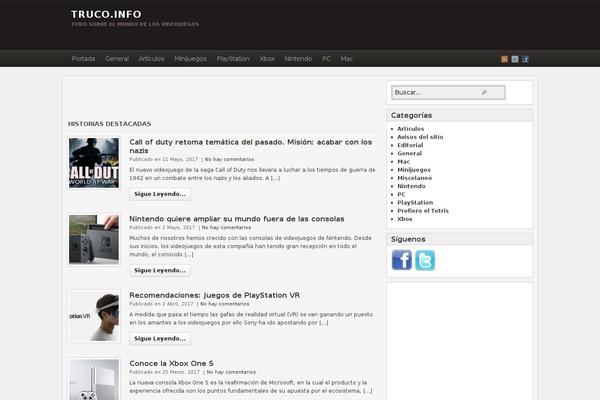The width and height of the screenshot is (600, 400).
Task: Open the Recomendaciones PlayStation VR headline
Action: (214, 295)
